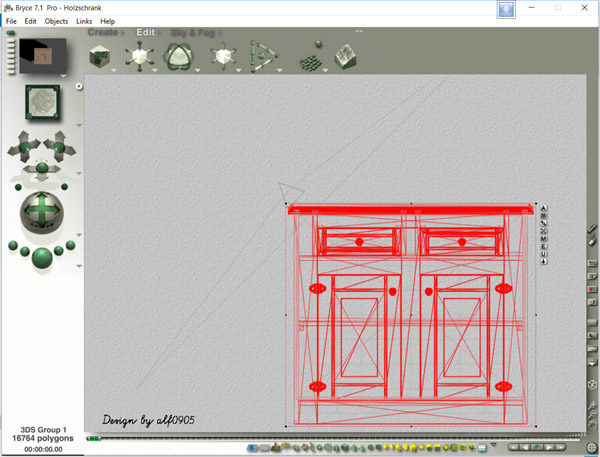Screen dimensions: 600x457
Task: Select the Resize tool in Edit palette
Action: 140,57
